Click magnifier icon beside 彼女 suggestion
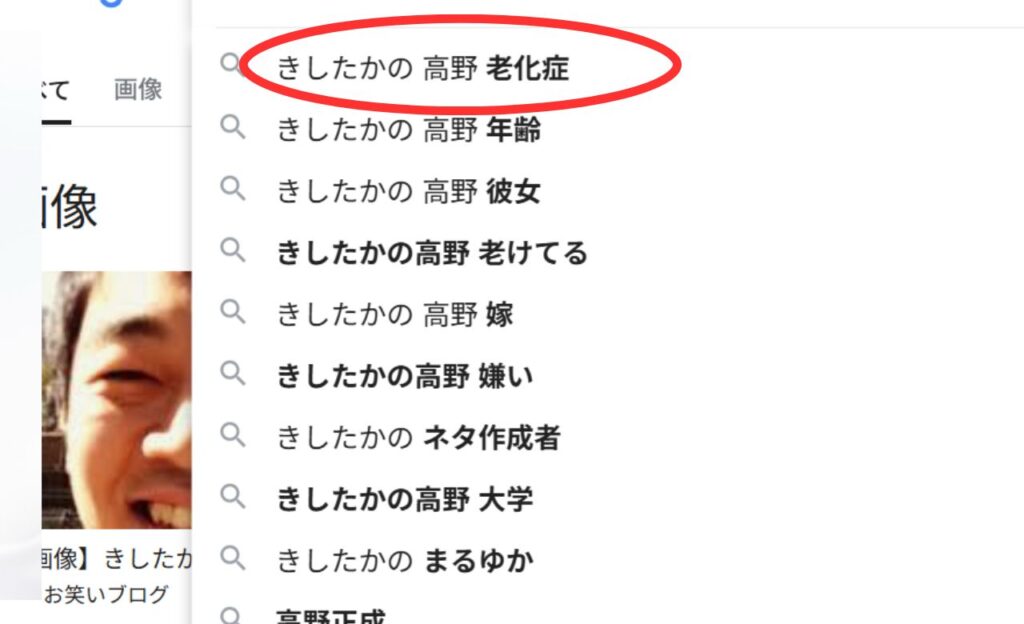This screenshot has width=1024, height=624. pos(232,188)
